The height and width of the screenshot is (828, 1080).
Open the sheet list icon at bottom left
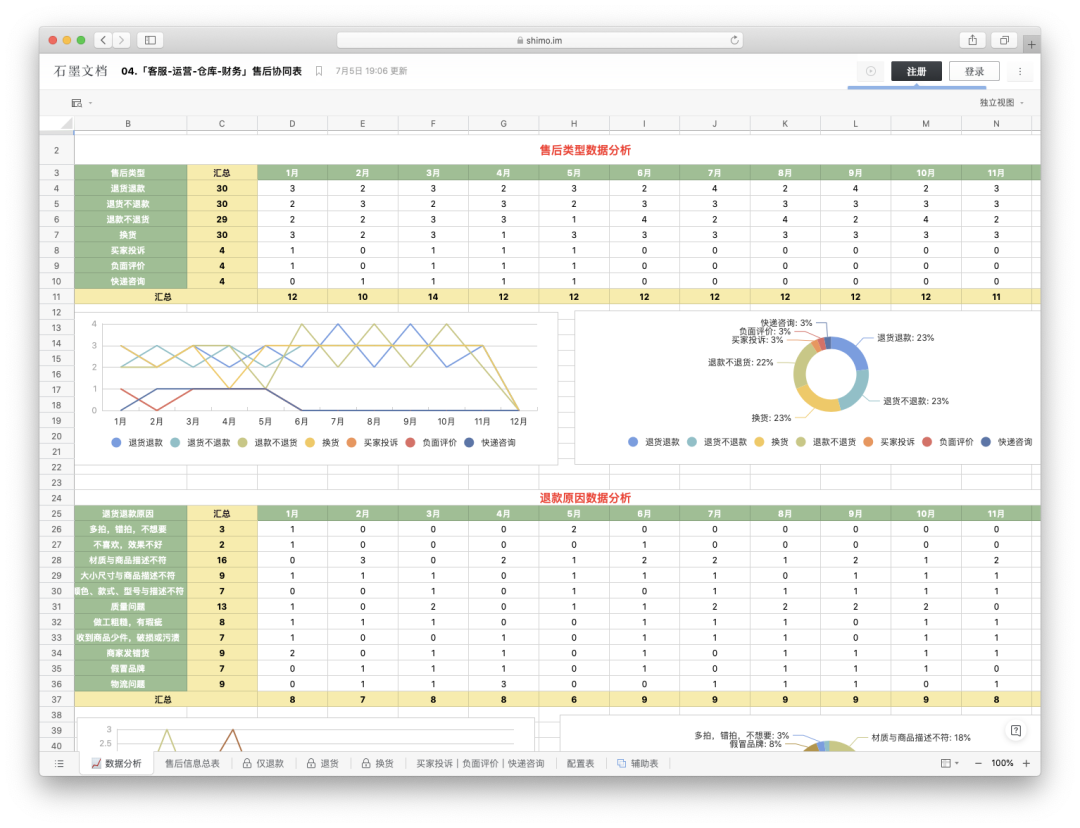click(x=59, y=763)
